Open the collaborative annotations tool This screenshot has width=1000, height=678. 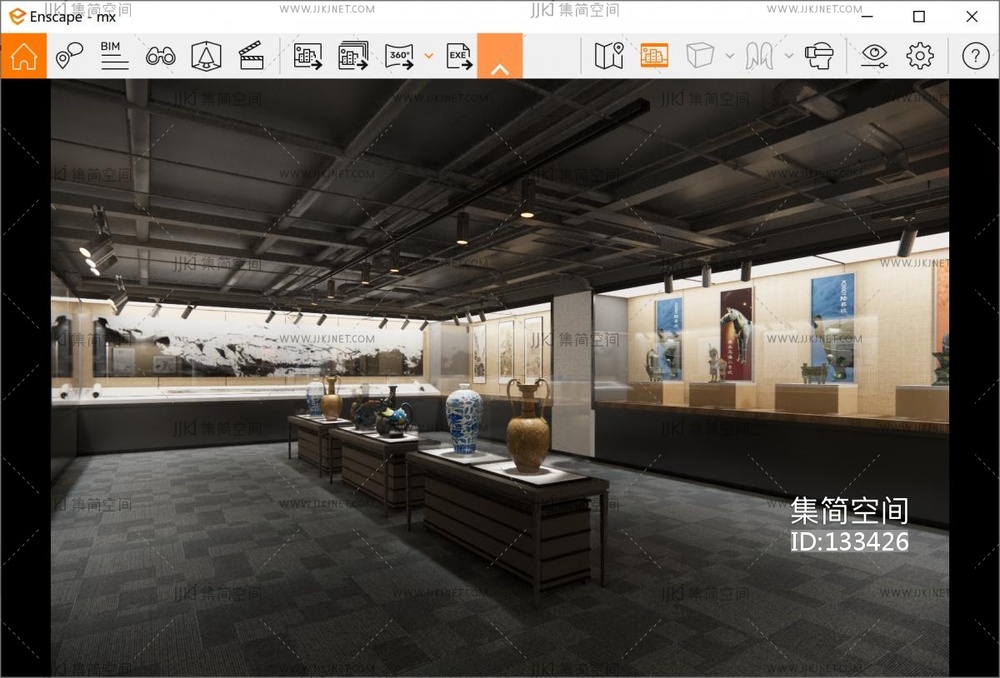[68, 56]
